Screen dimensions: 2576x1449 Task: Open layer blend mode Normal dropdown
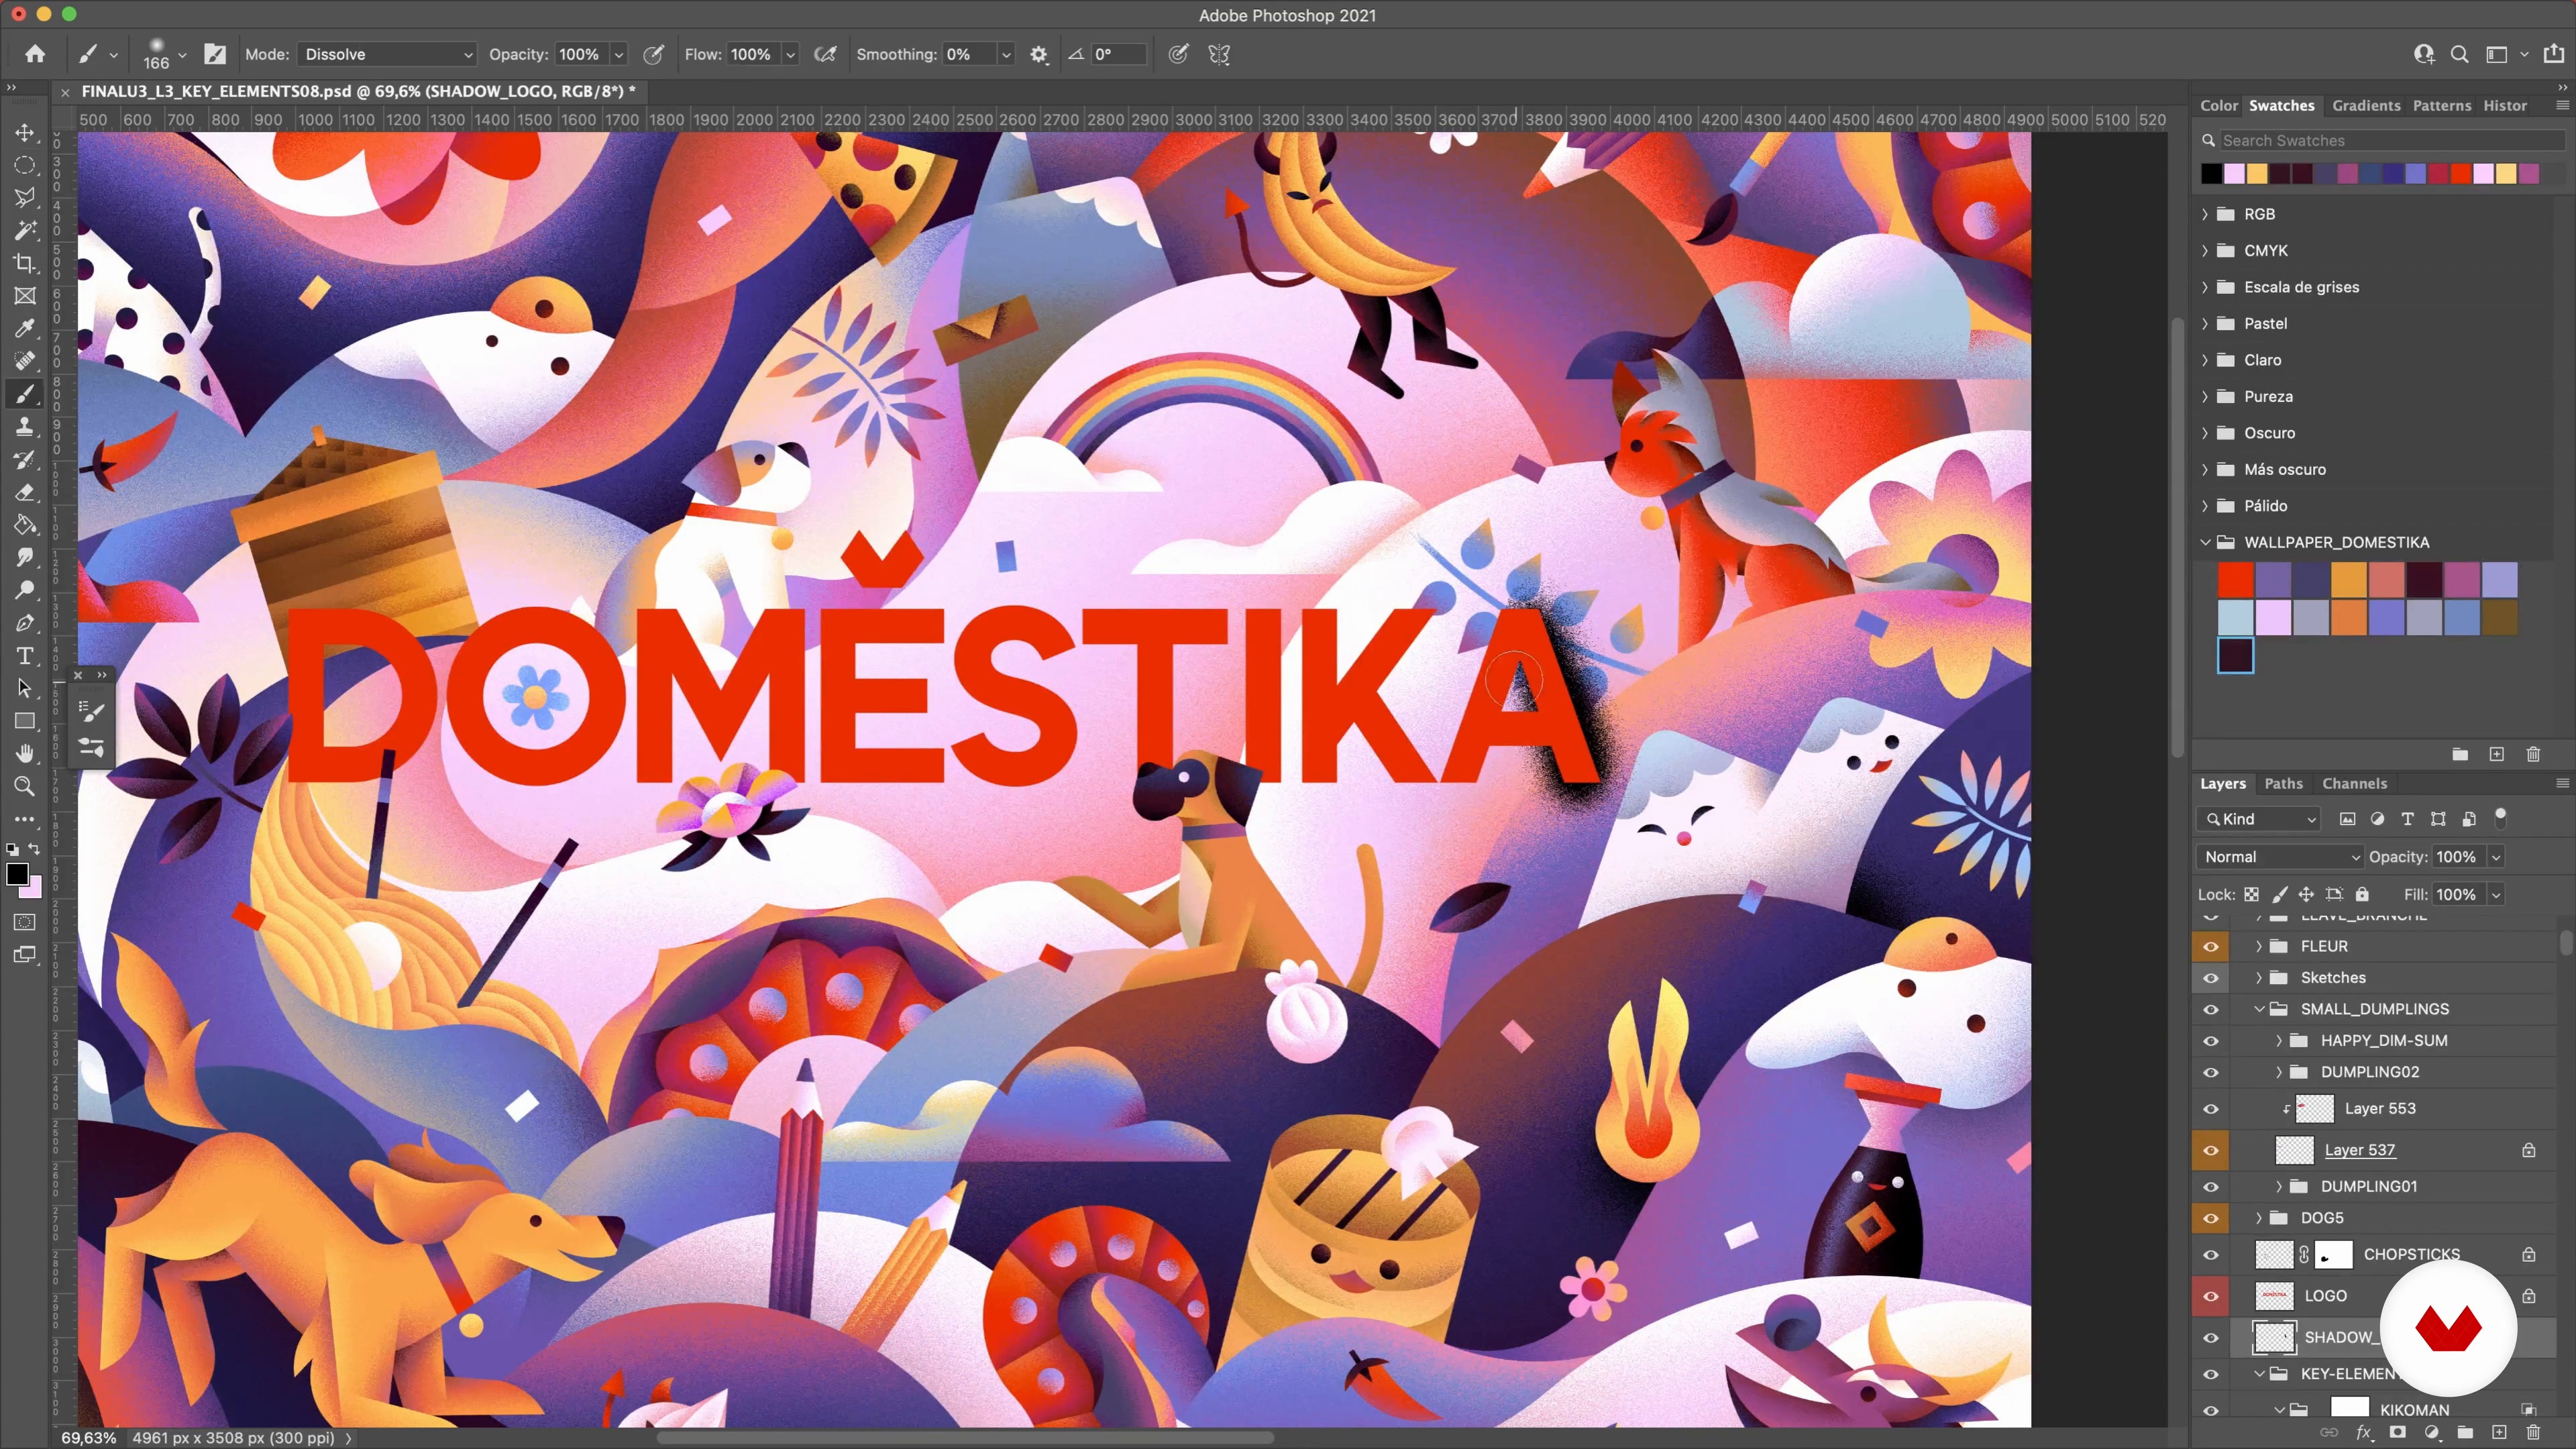pyautogui.click(x=2280, y=857)
